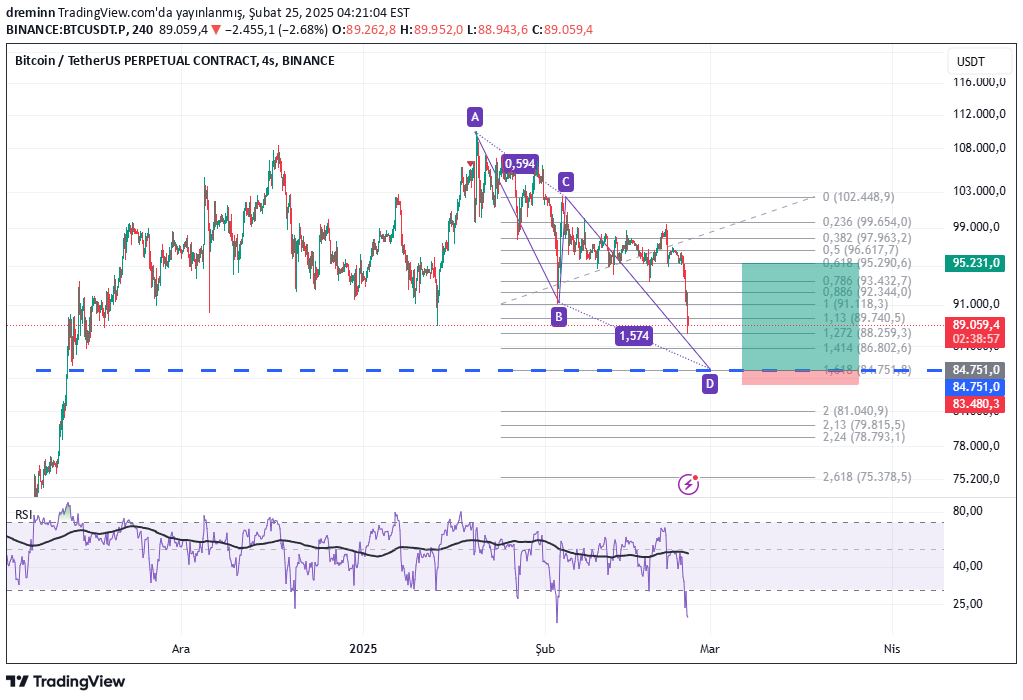Select the green take-profit zone box

click(x=800, y=315)
